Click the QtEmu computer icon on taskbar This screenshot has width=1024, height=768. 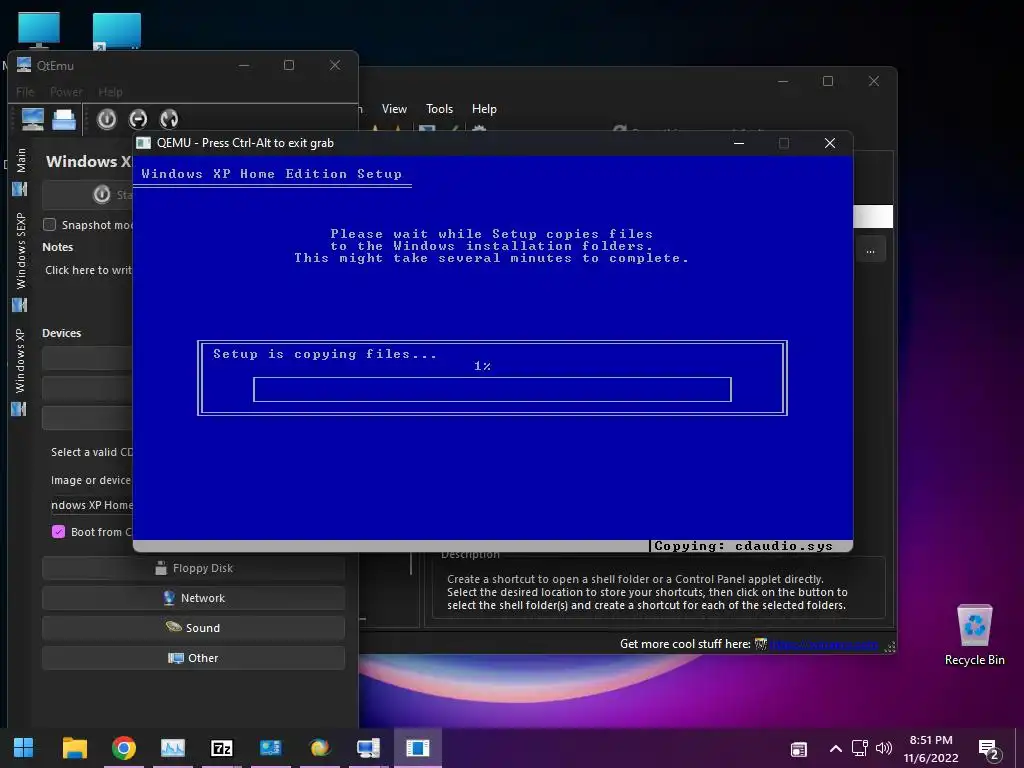coord(368,748)
